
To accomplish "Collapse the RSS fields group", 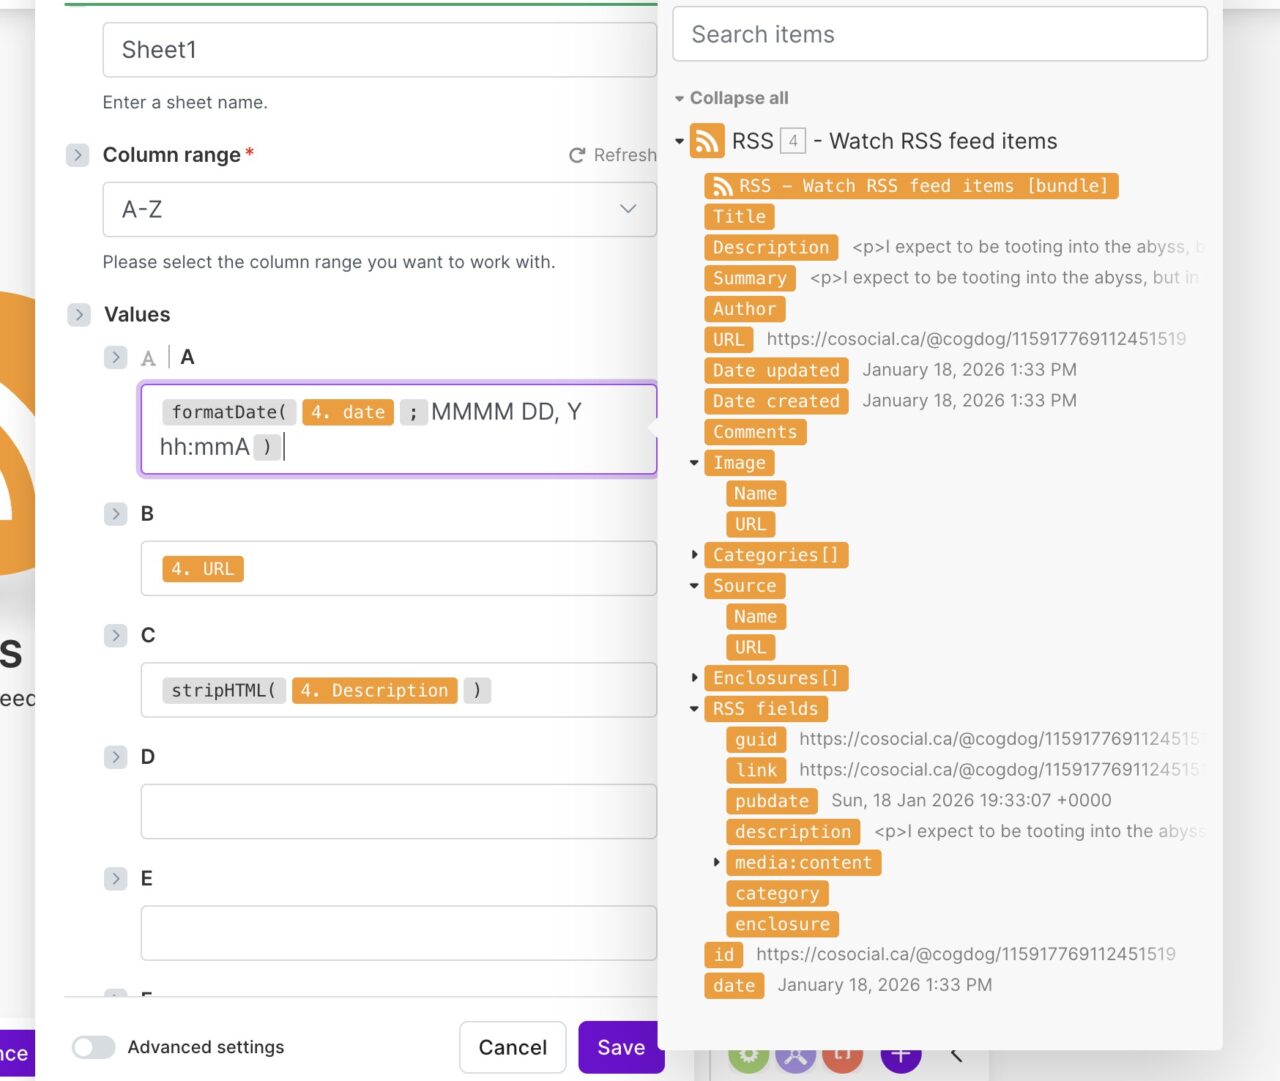I will pyautogui.click(x=695, y=709).
